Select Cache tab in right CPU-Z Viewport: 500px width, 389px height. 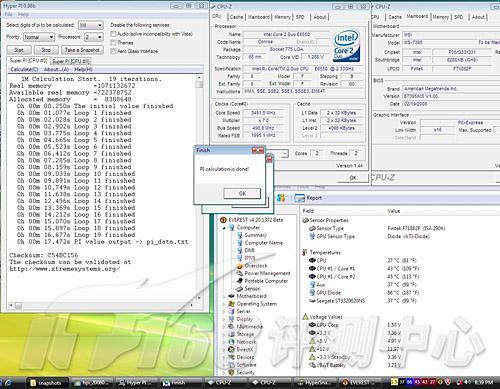click(395, 17)
